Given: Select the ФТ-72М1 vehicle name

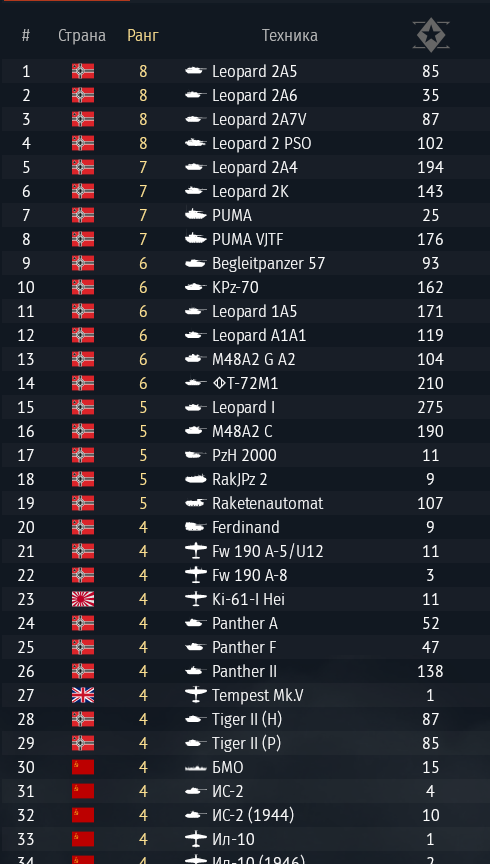Looking at the screenshot, I should pos(245,383).
